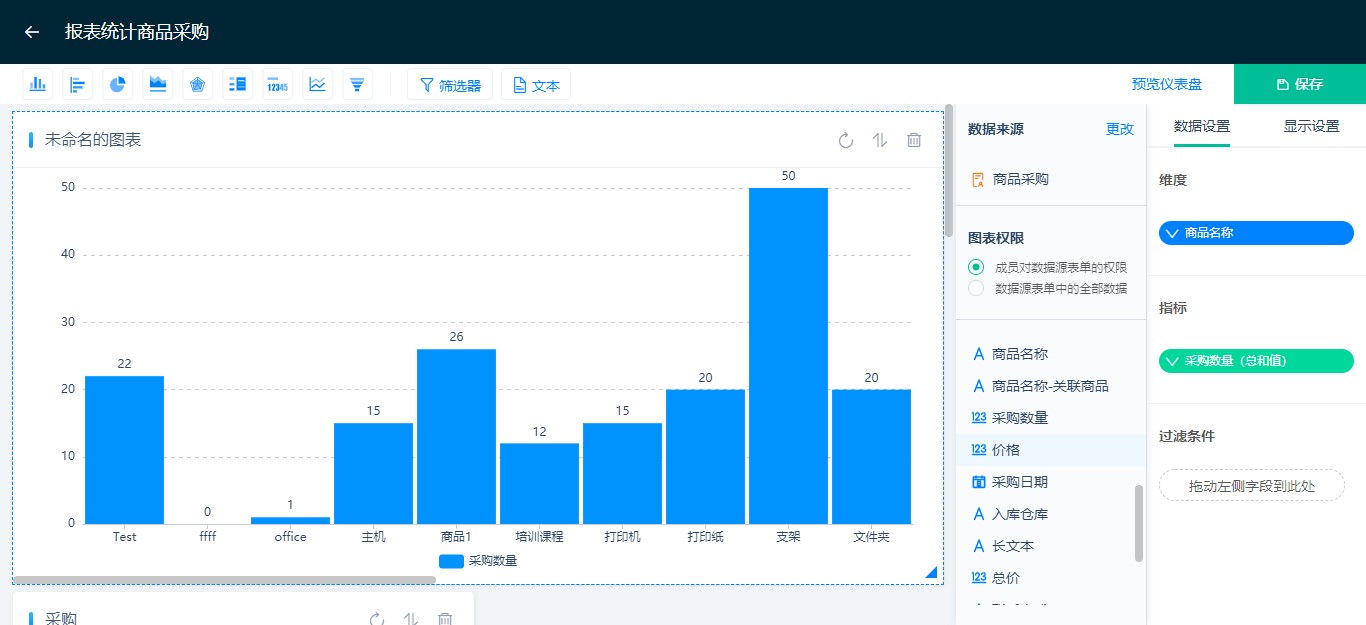1366x625 pixels.
Task: Click the chart horizontal scrollbar
Action: (225, 580)
